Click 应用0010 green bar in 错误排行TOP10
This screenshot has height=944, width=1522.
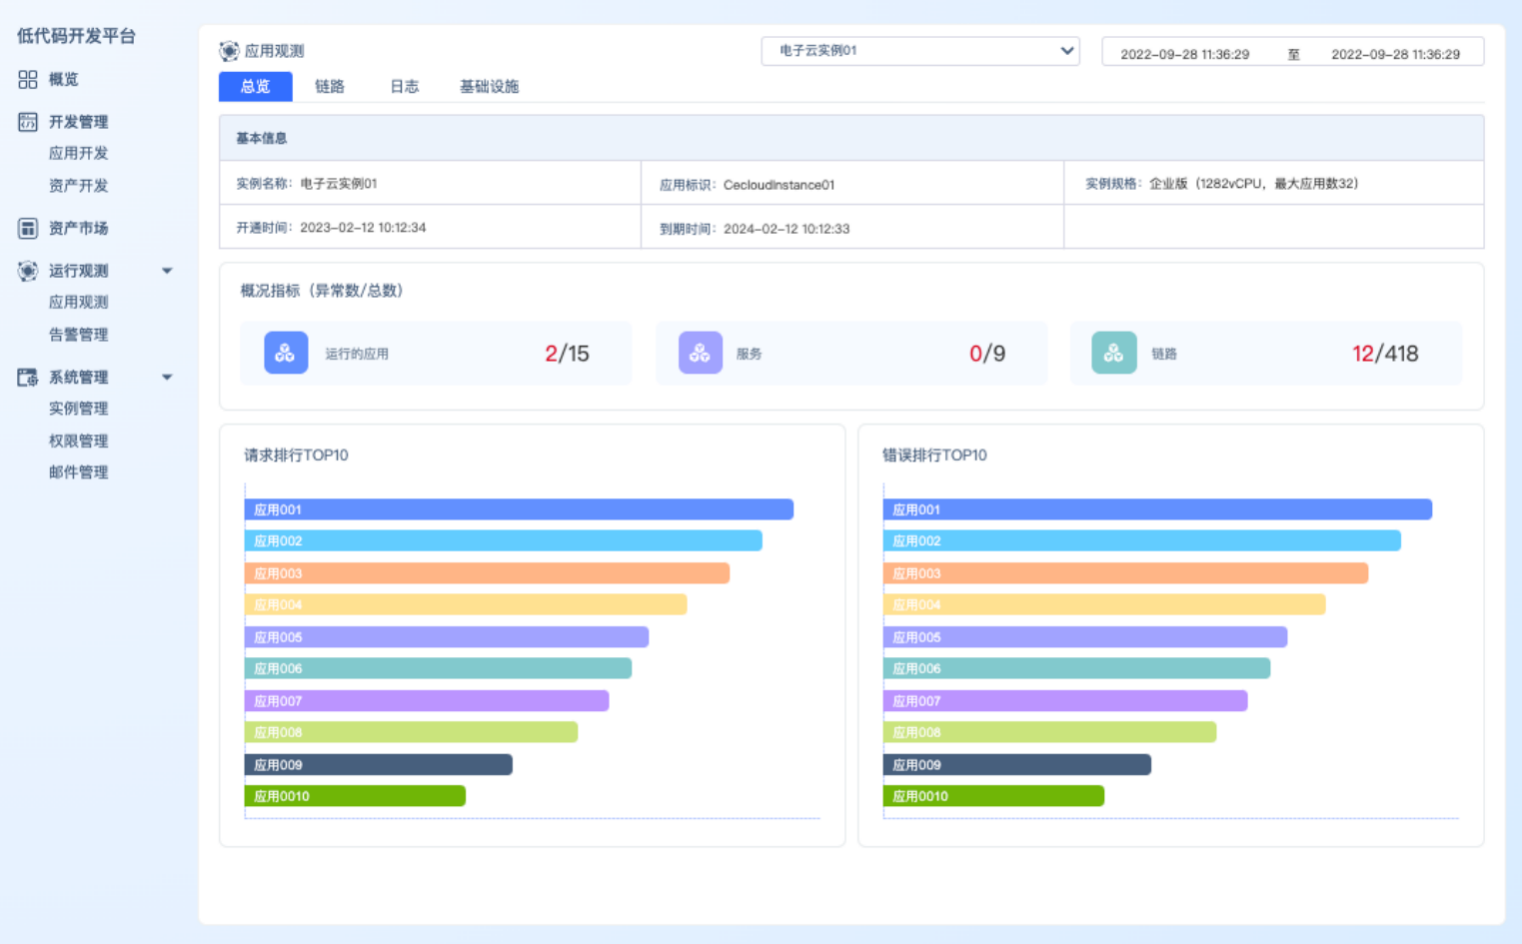tap(994, 796)
